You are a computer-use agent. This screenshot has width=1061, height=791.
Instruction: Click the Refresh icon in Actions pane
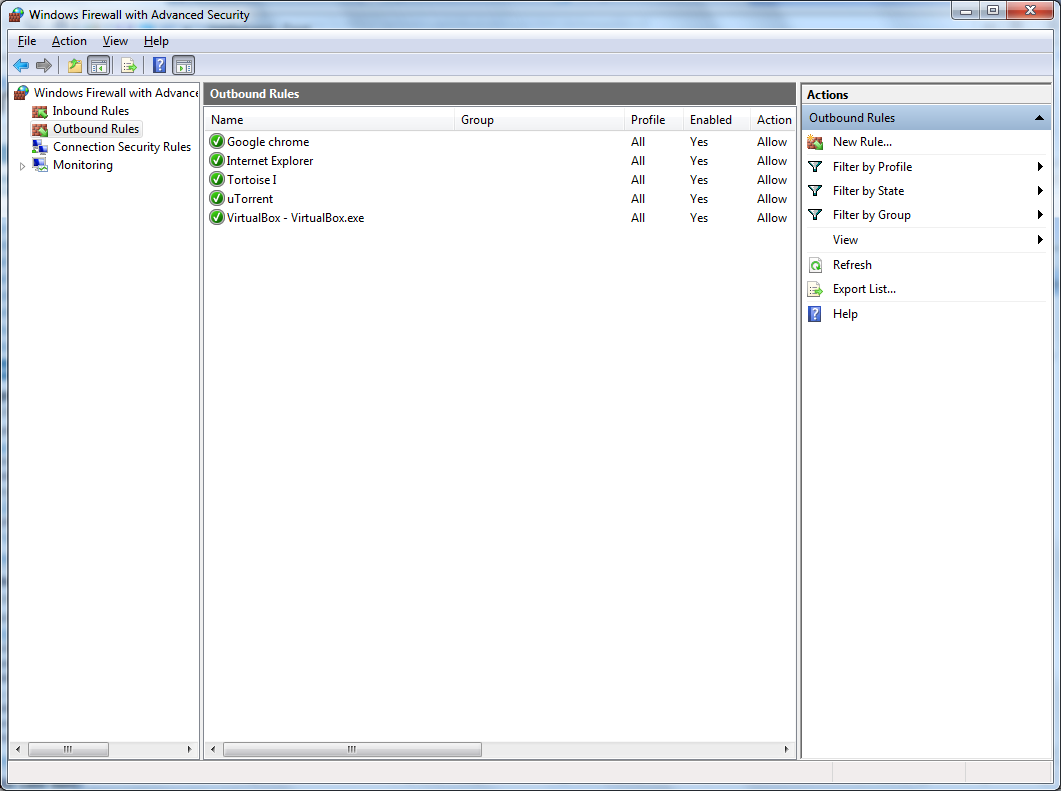coord(815,265)
